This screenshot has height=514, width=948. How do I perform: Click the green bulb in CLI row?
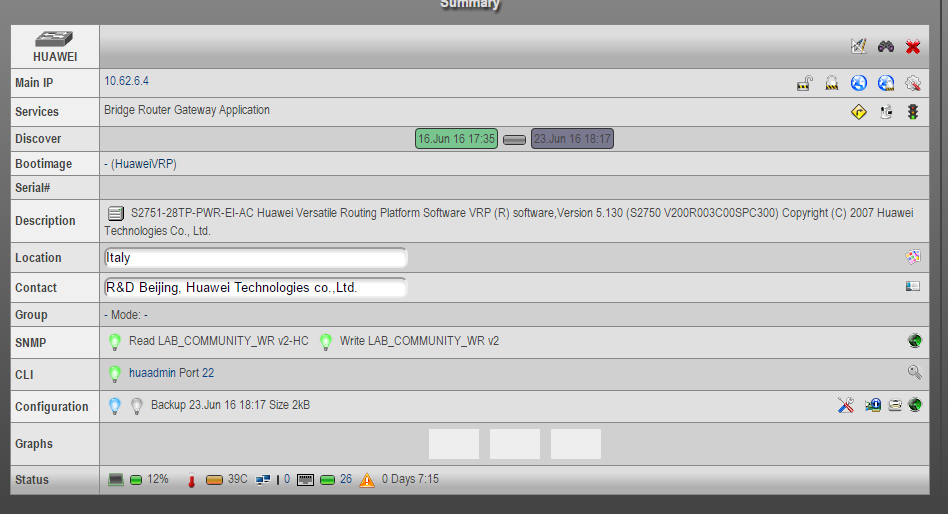pos(115,374)
